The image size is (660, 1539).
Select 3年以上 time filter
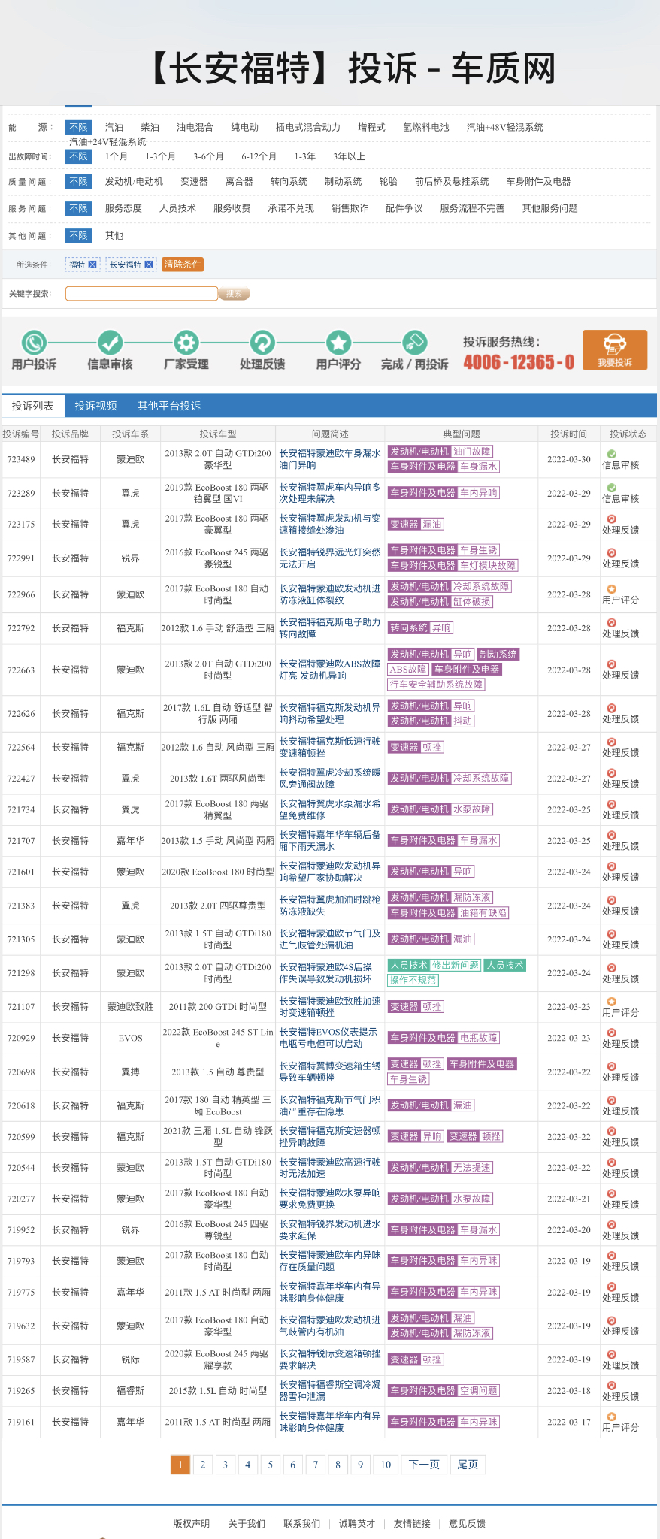click(349, 156)
